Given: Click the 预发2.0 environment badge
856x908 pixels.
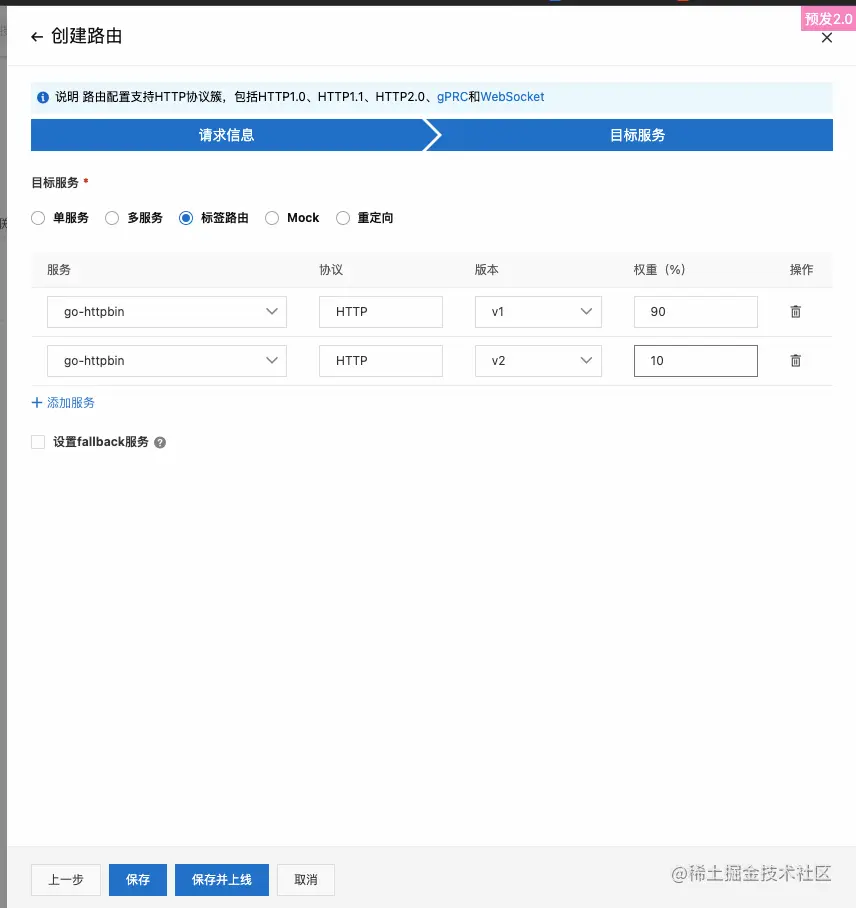Looking at the screenshot, I should point(828,19).
